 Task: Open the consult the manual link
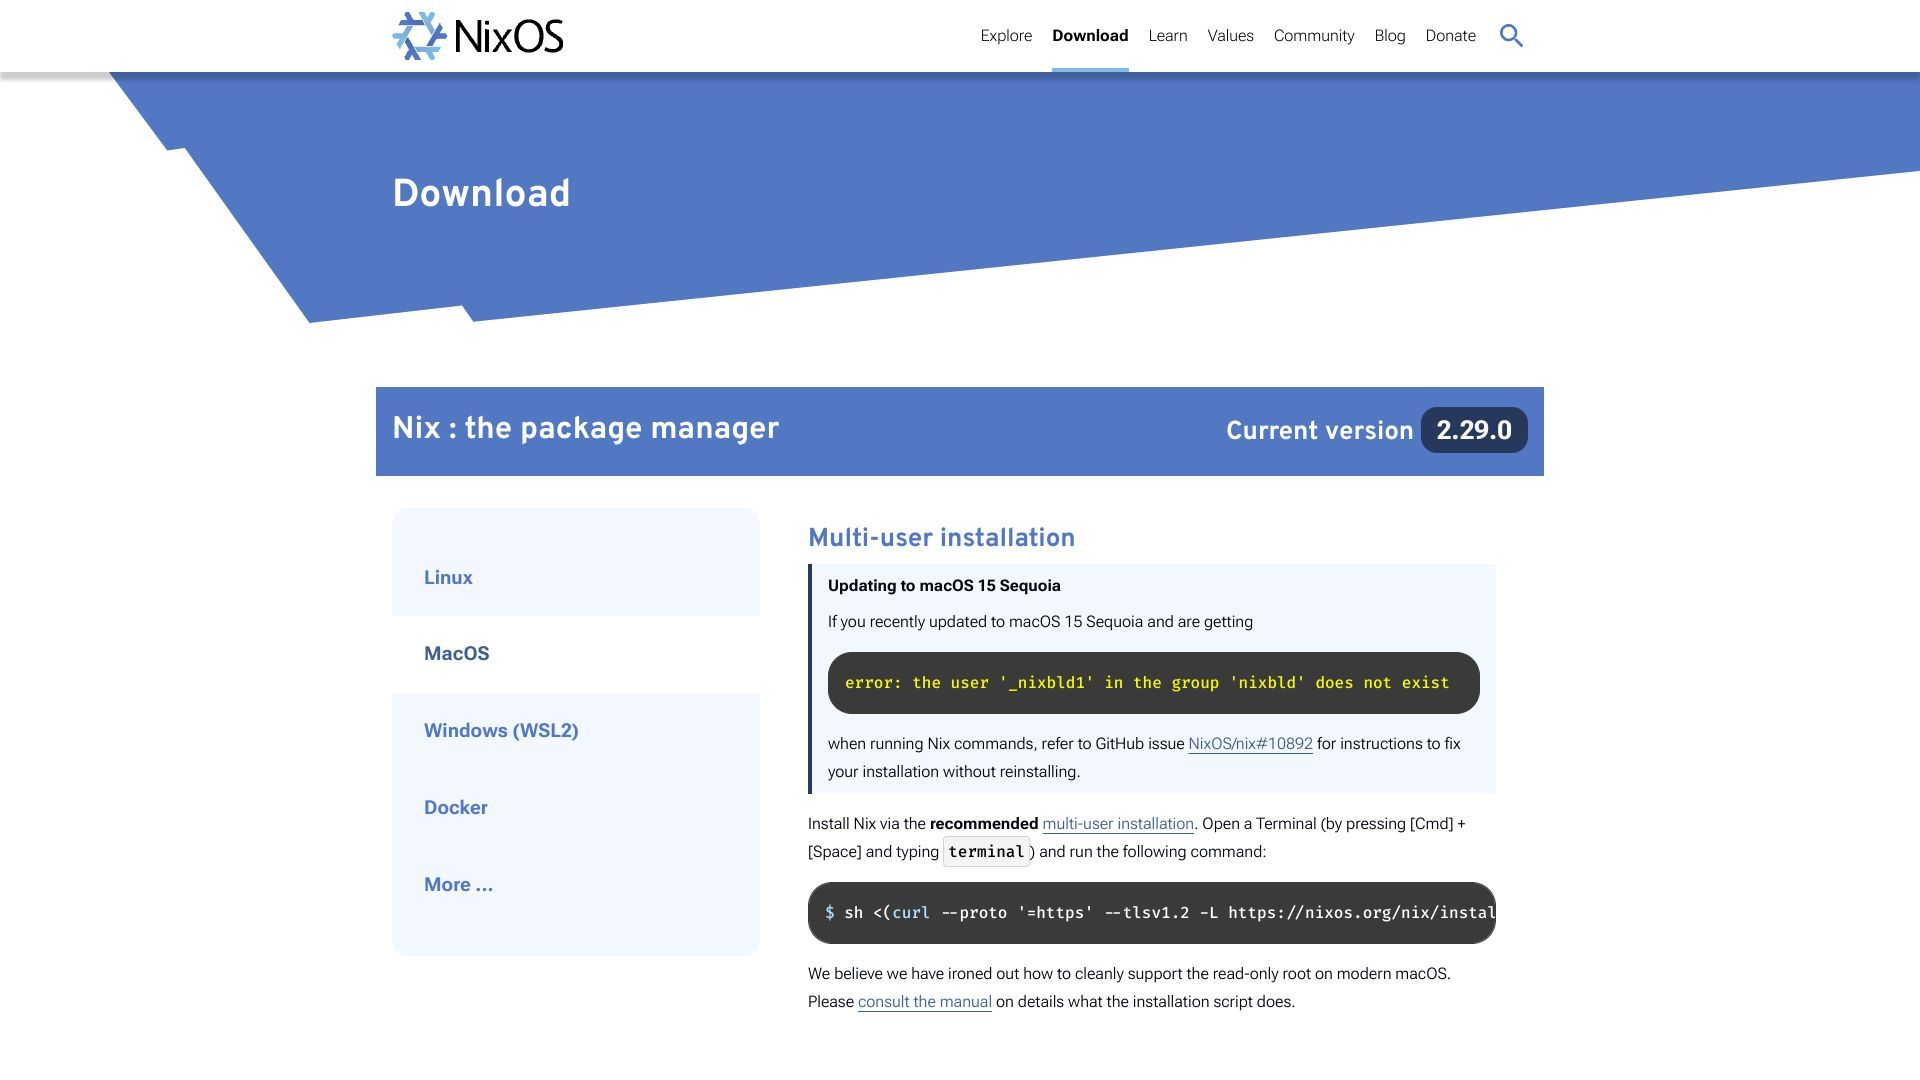pyautogui.click(x=924, y=1002)
